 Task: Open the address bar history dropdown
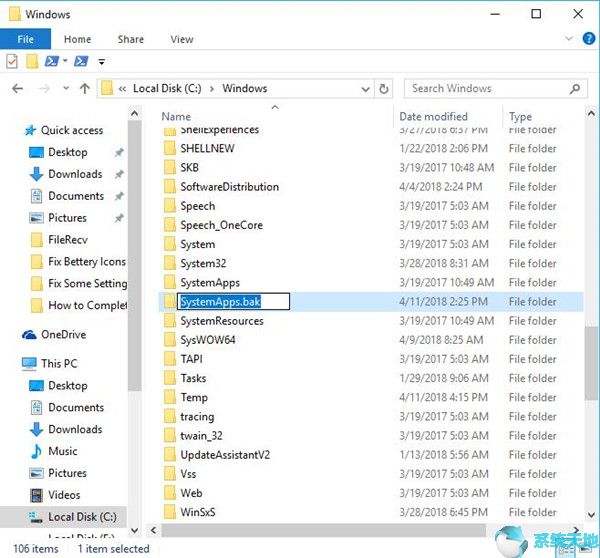point(365,89)
